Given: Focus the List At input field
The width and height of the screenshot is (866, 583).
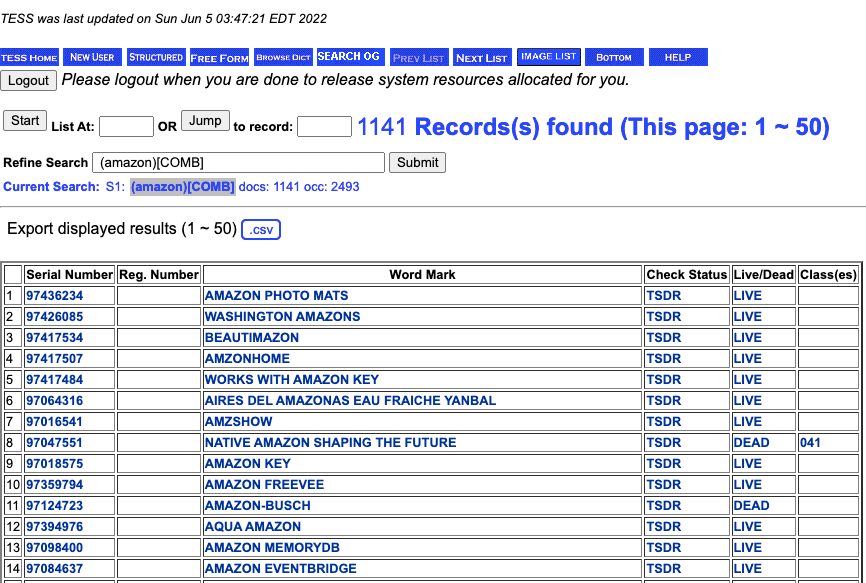Looking at the screenshot, I should 126,126.
